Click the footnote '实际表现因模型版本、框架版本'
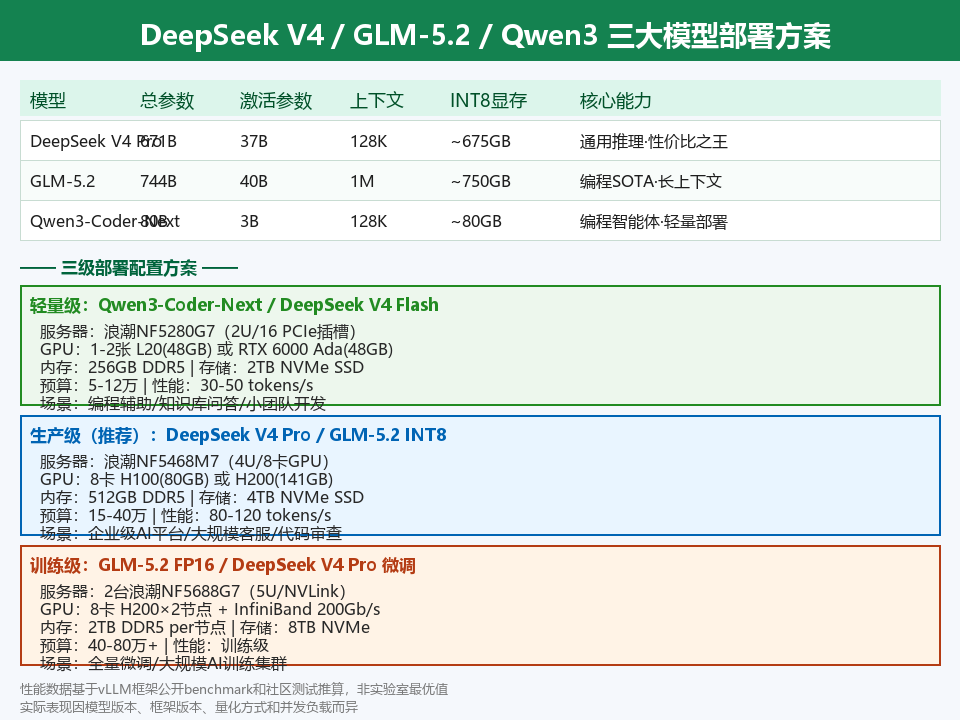 189,707
